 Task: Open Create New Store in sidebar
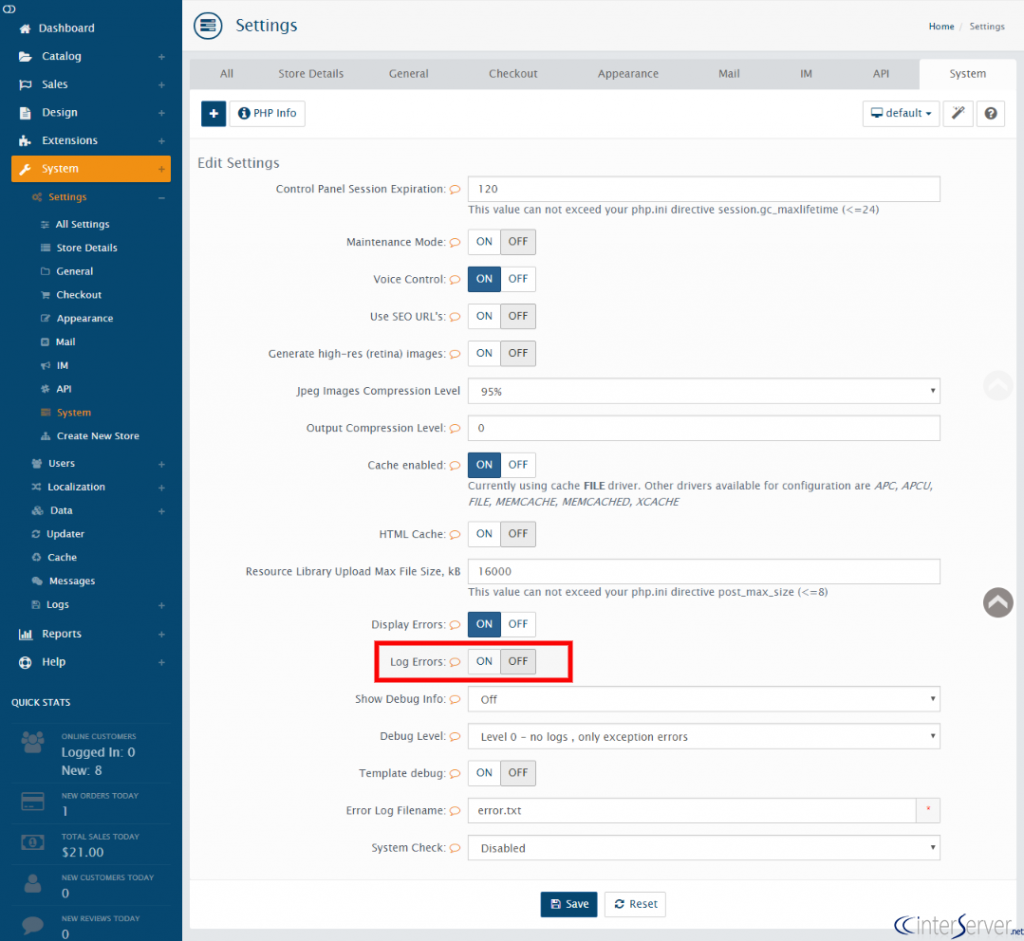97,436
